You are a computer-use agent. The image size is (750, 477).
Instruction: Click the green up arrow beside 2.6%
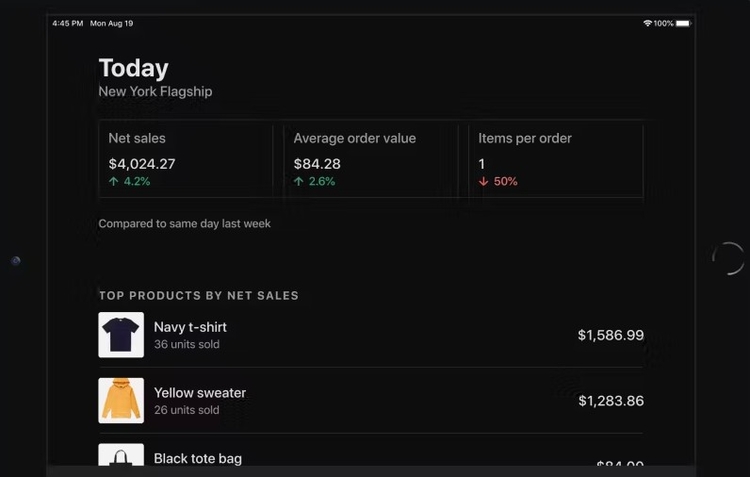299,182
